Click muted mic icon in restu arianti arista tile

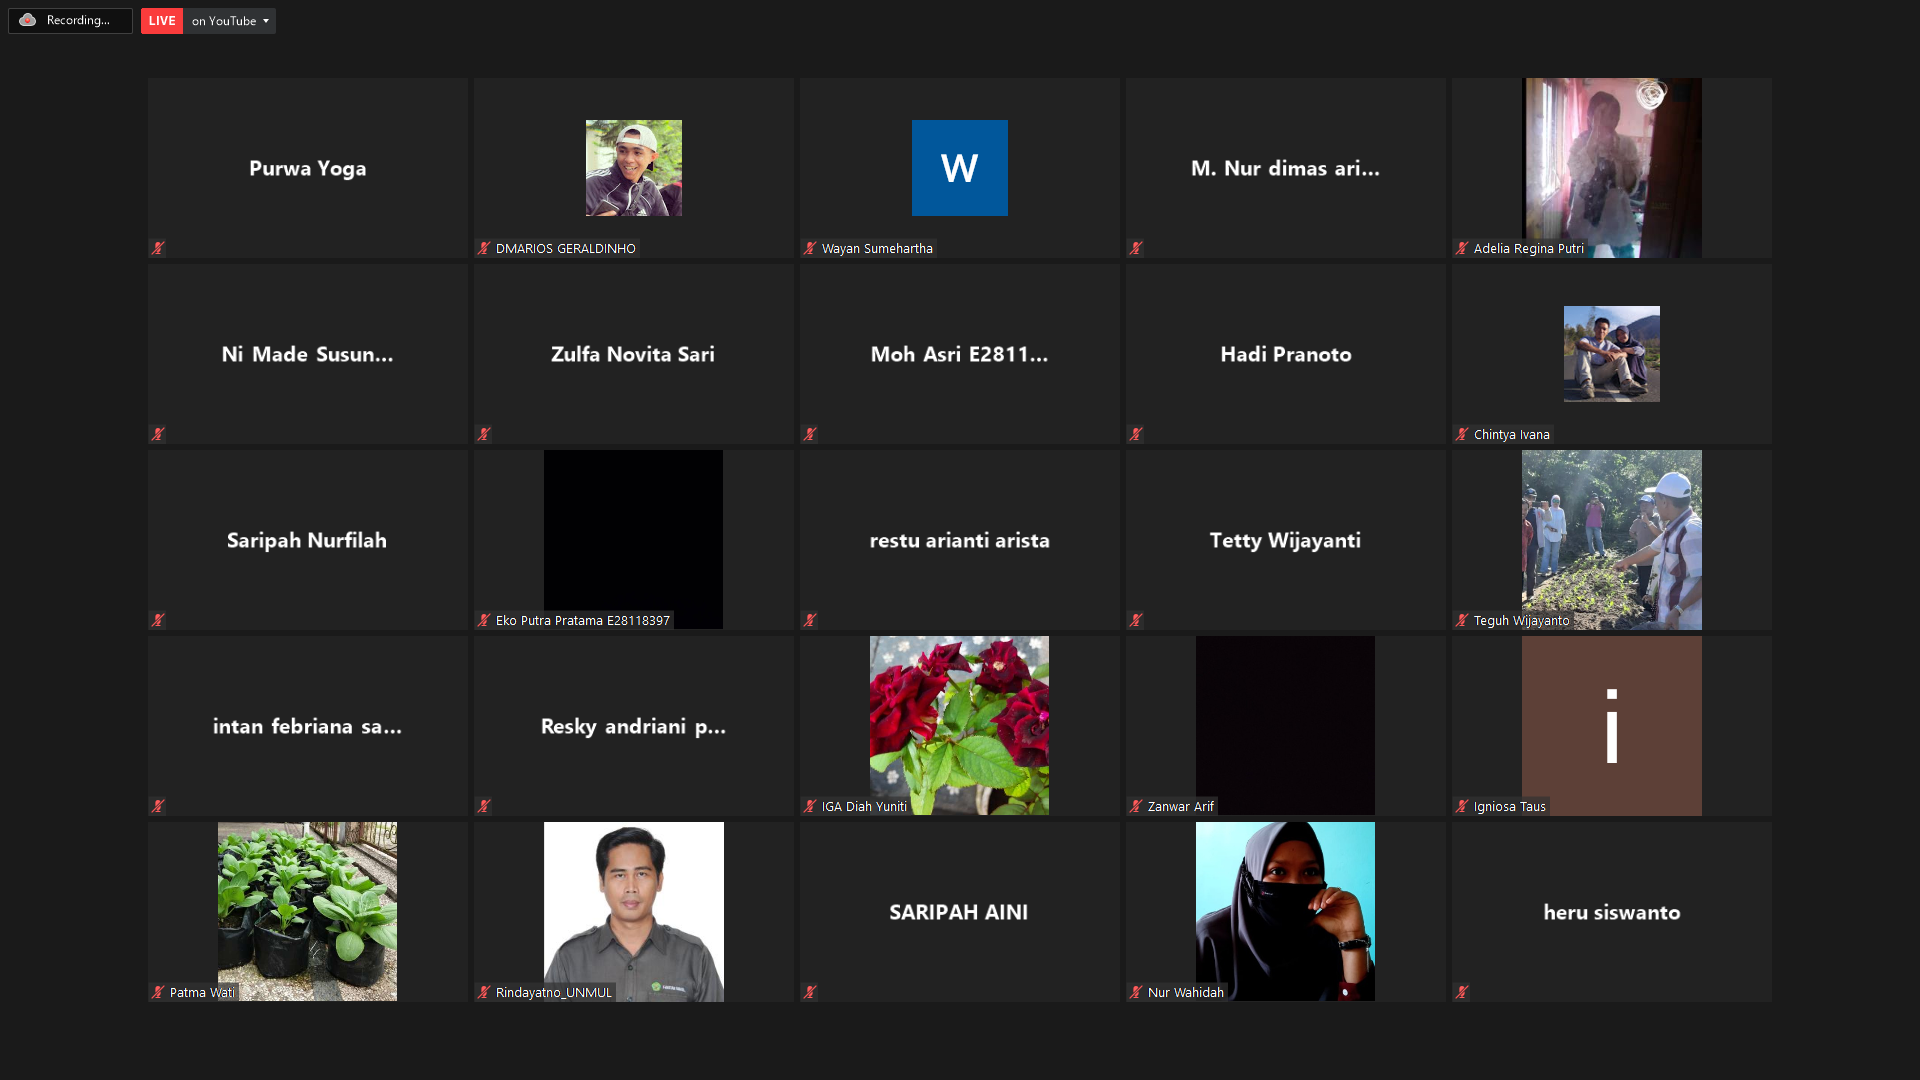(x=810, y=620)
